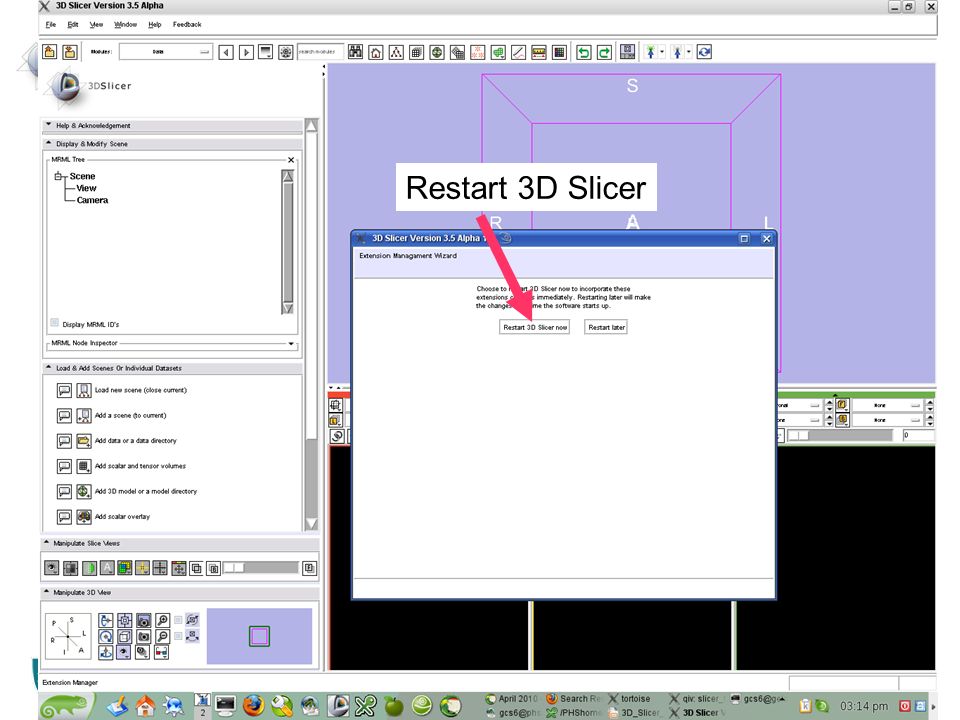Click the binoculars search icon in toolbar

(x=356, y=52)
